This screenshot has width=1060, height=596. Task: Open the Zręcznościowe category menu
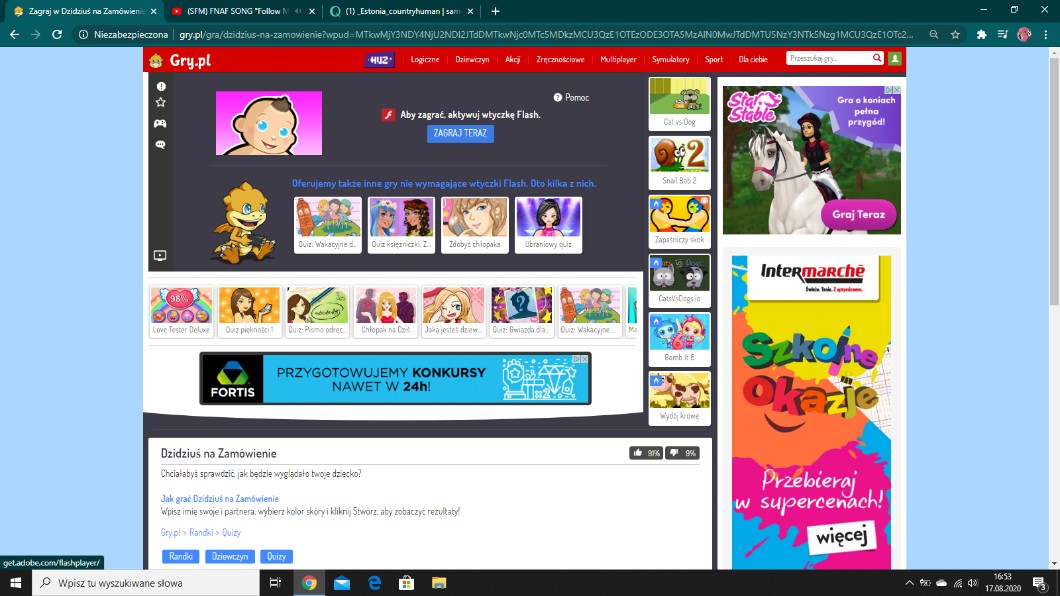click(x=560, y=60)
